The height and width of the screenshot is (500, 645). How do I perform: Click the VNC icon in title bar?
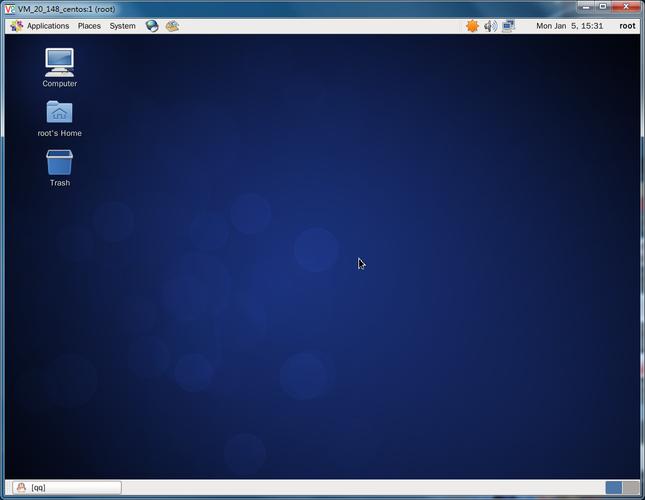9,8
